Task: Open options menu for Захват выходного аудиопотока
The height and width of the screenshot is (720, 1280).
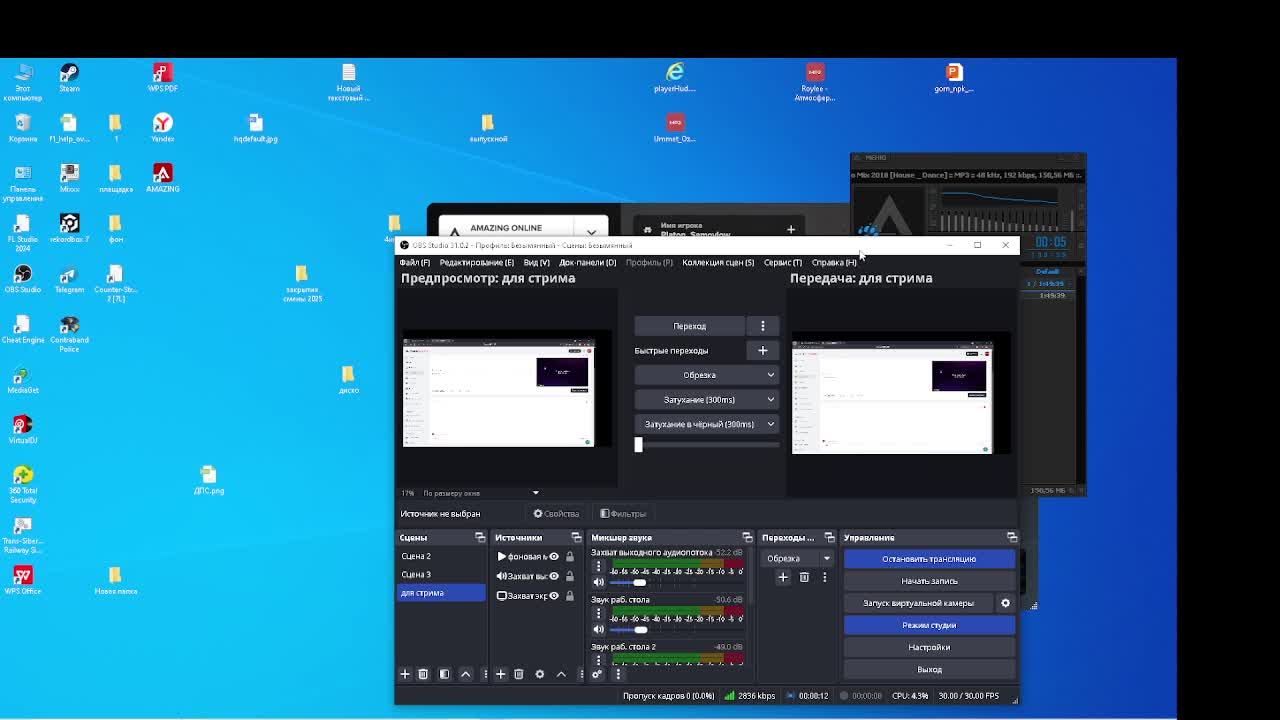Action: (598, 567)
